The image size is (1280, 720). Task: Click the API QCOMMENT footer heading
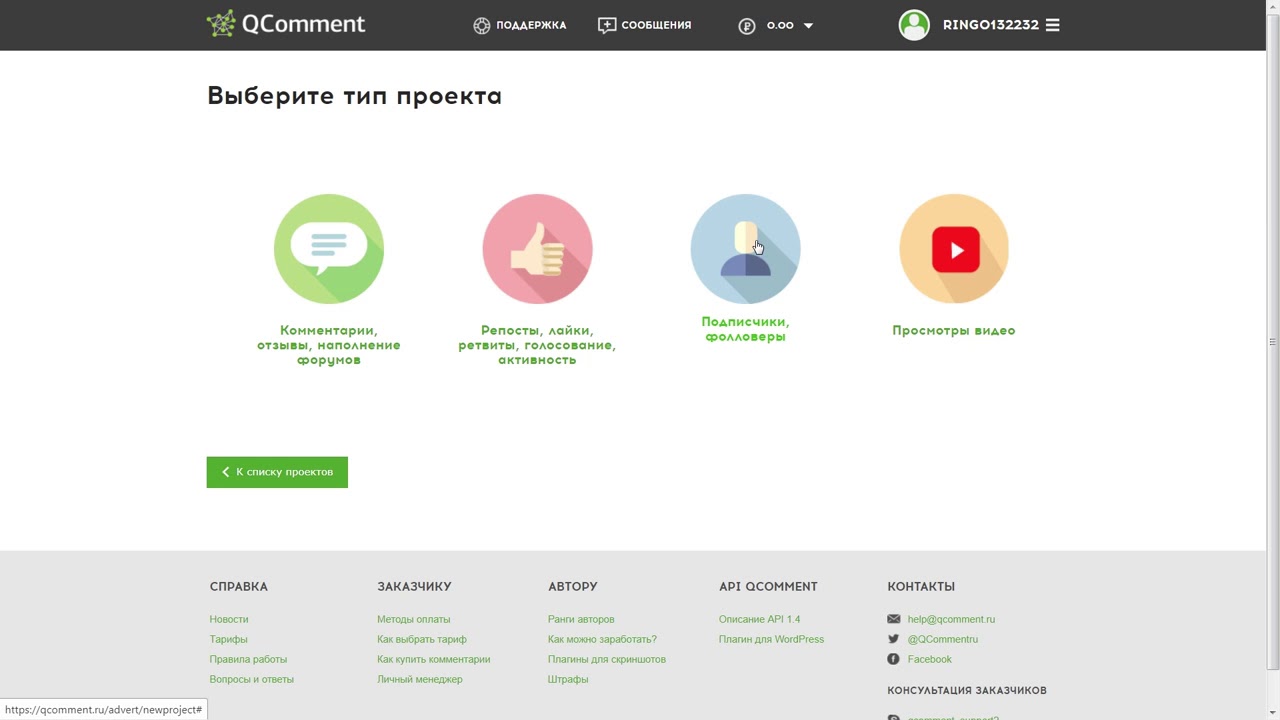click(x=768, y=587)
